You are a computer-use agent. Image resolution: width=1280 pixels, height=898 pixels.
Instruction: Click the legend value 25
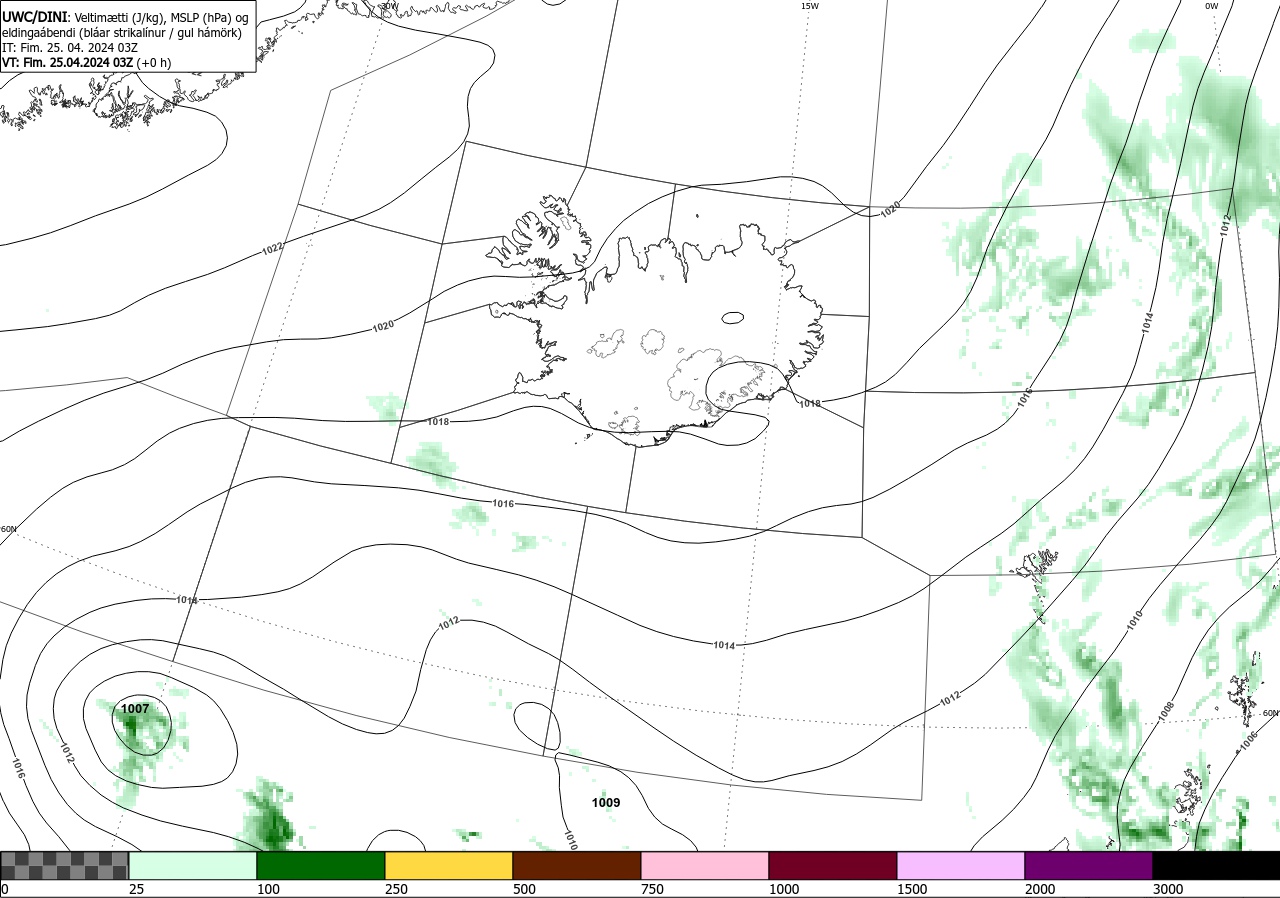tap(137, 889)
